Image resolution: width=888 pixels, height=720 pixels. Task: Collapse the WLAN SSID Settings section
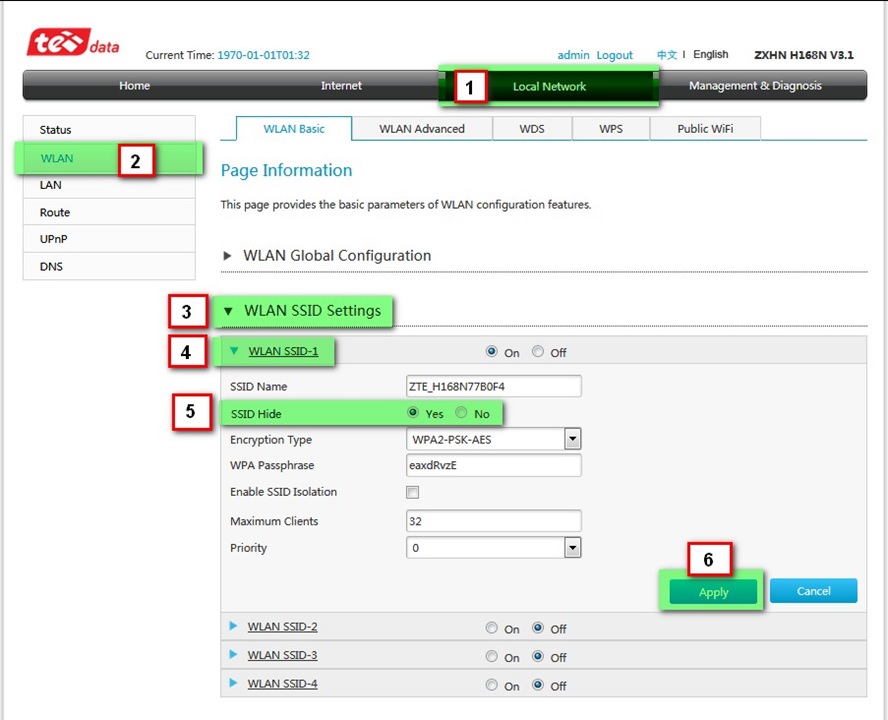228,311
